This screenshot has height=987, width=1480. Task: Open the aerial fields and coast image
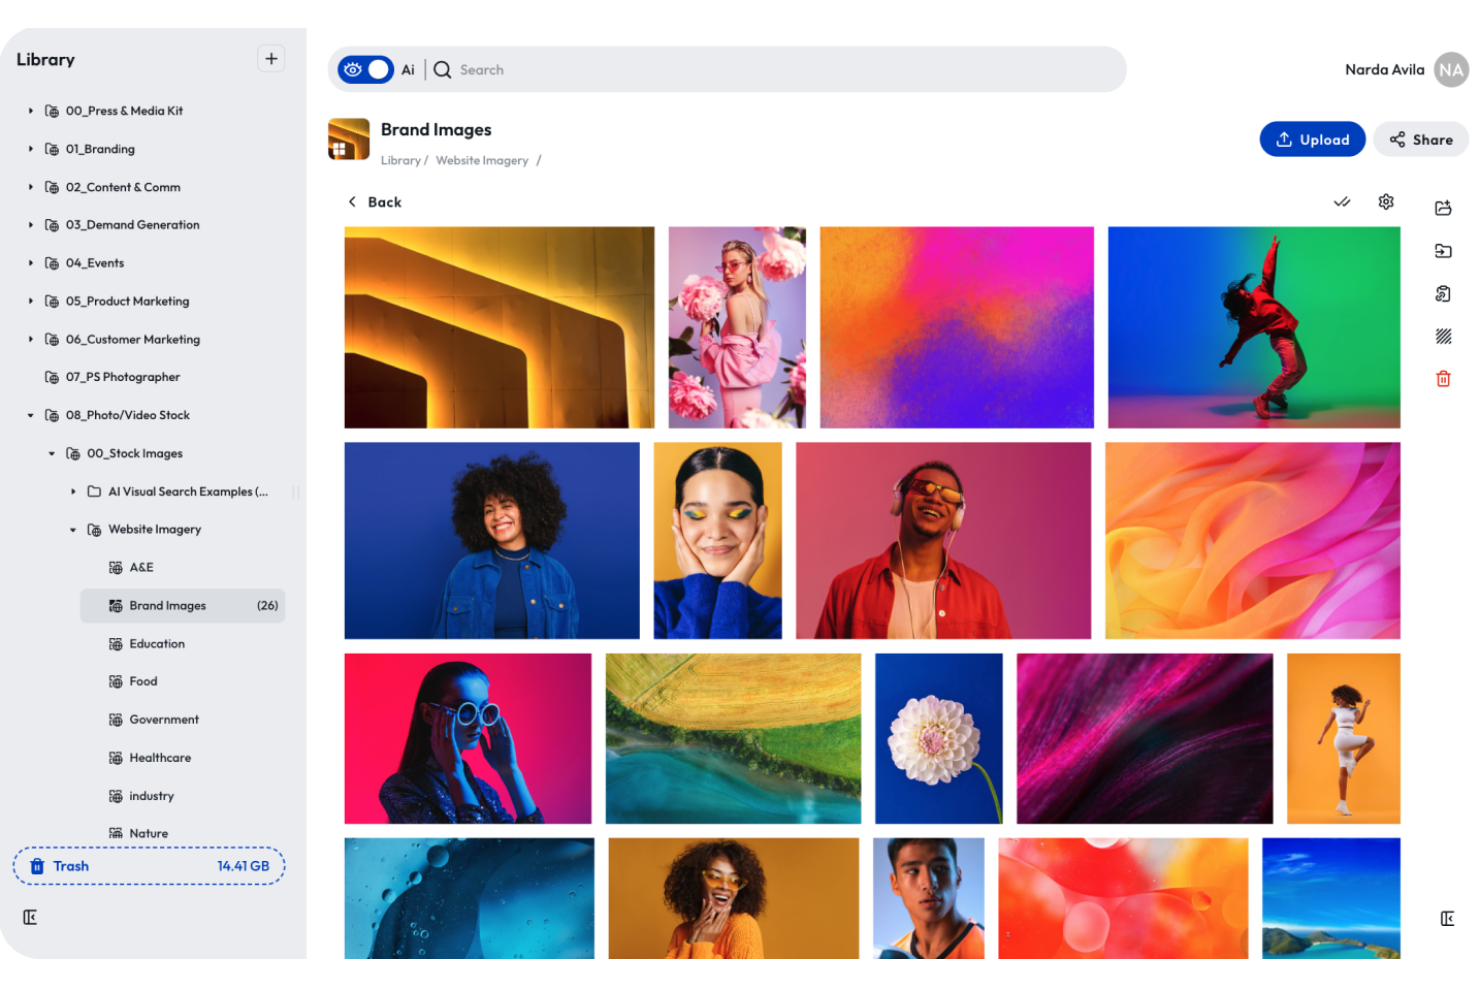click(x=733, y=739)
